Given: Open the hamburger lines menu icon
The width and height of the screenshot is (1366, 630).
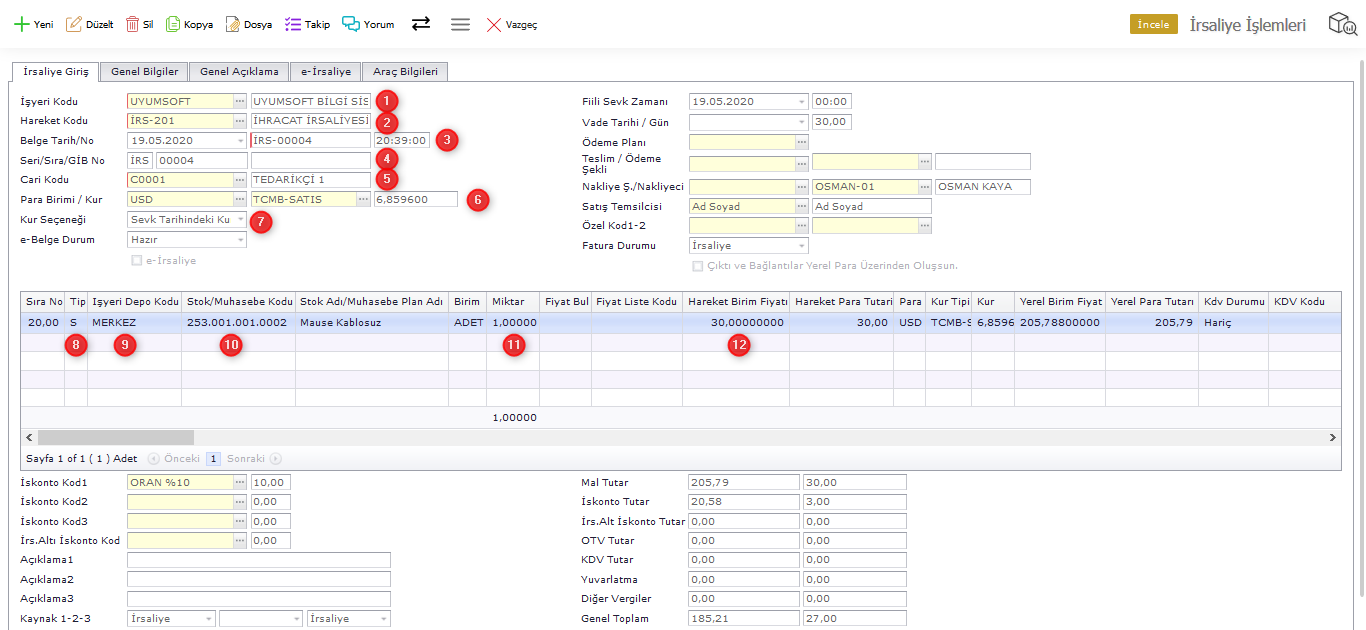Looking at the screenshot, I should (460, 24).
